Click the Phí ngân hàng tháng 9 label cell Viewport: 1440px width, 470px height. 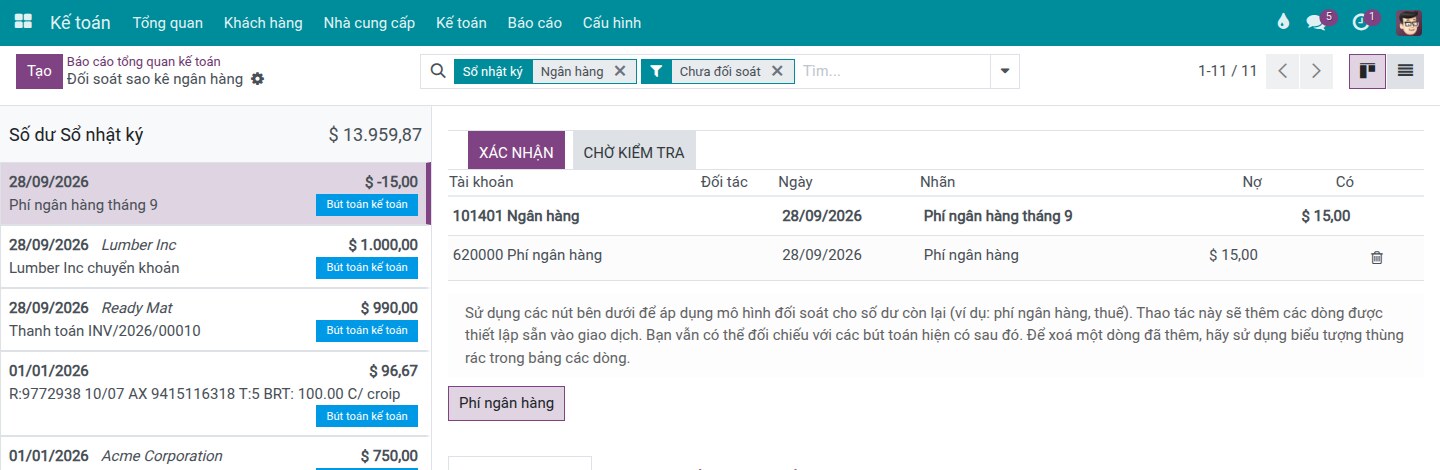[998, 216]
